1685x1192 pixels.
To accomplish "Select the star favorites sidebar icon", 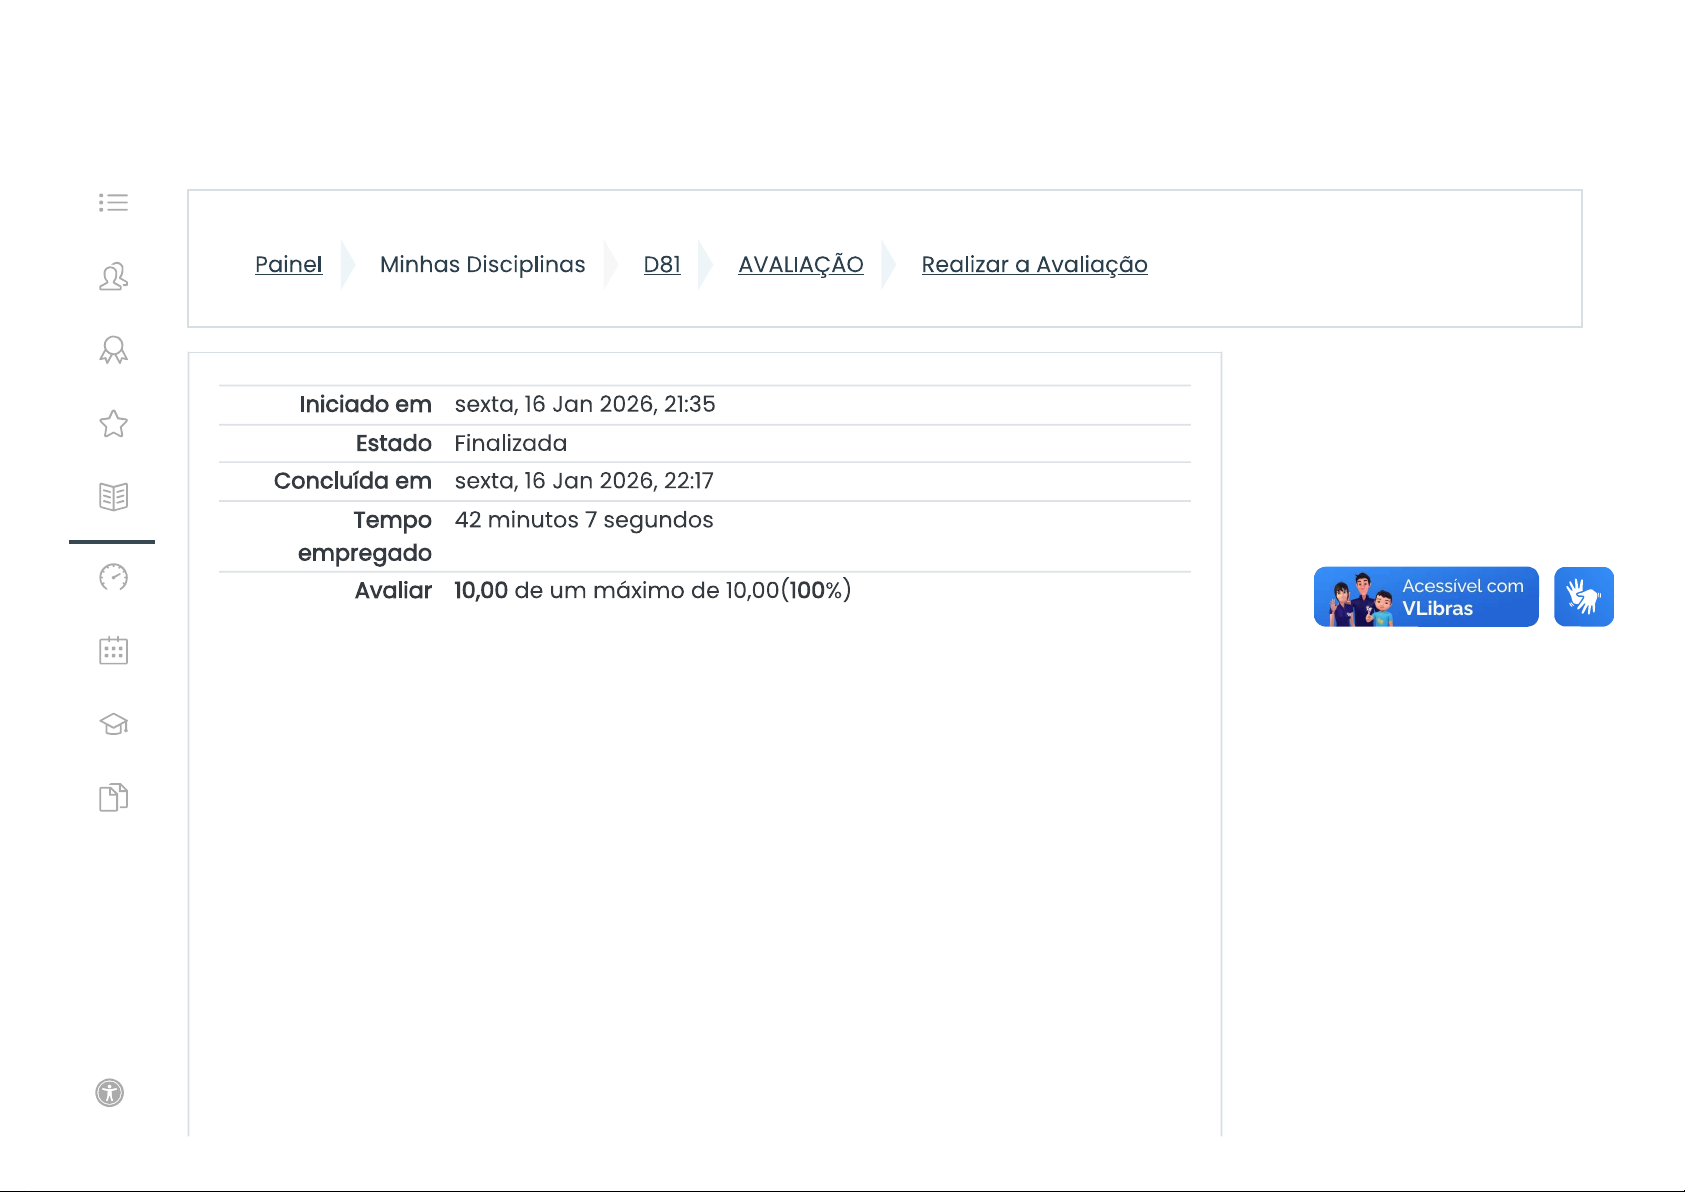I will 113,424.
